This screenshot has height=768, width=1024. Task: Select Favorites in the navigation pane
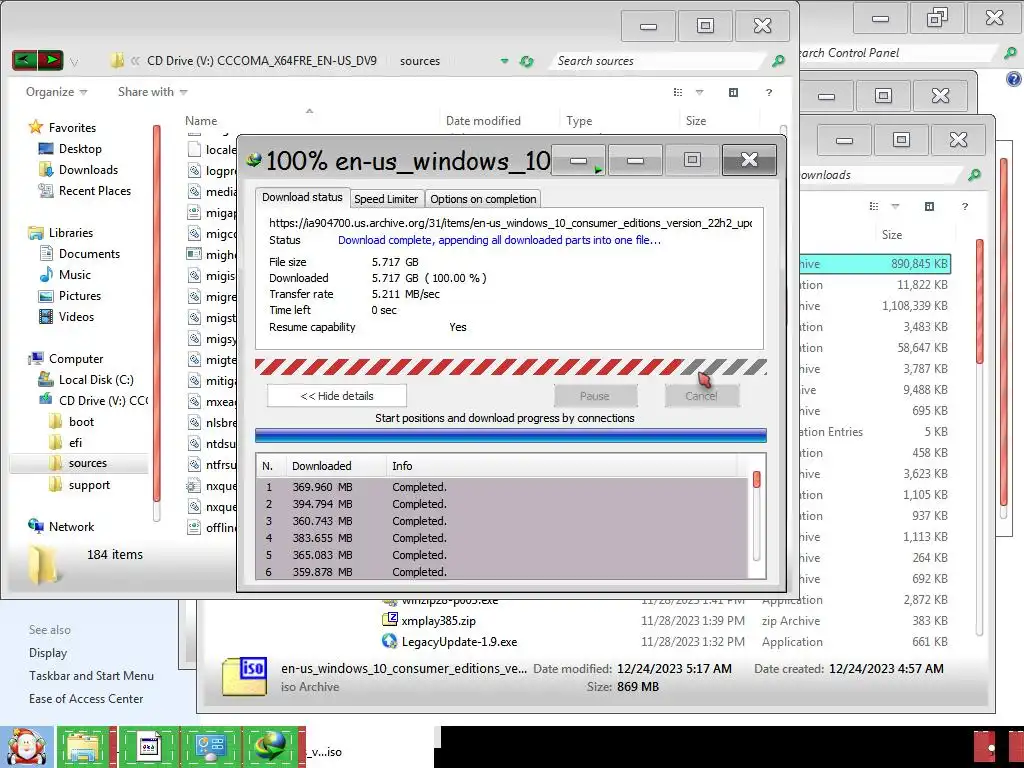point(72,127)
